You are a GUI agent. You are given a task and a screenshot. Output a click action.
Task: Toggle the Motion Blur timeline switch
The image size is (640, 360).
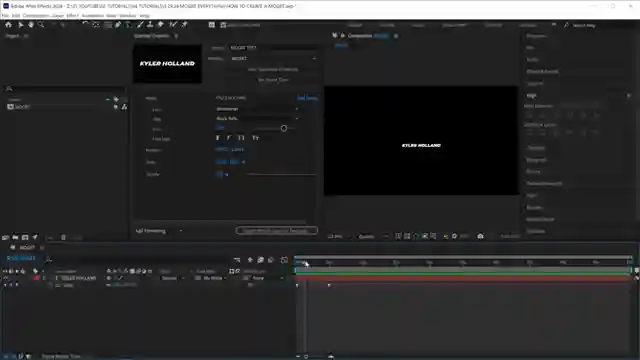coord(270,260)
